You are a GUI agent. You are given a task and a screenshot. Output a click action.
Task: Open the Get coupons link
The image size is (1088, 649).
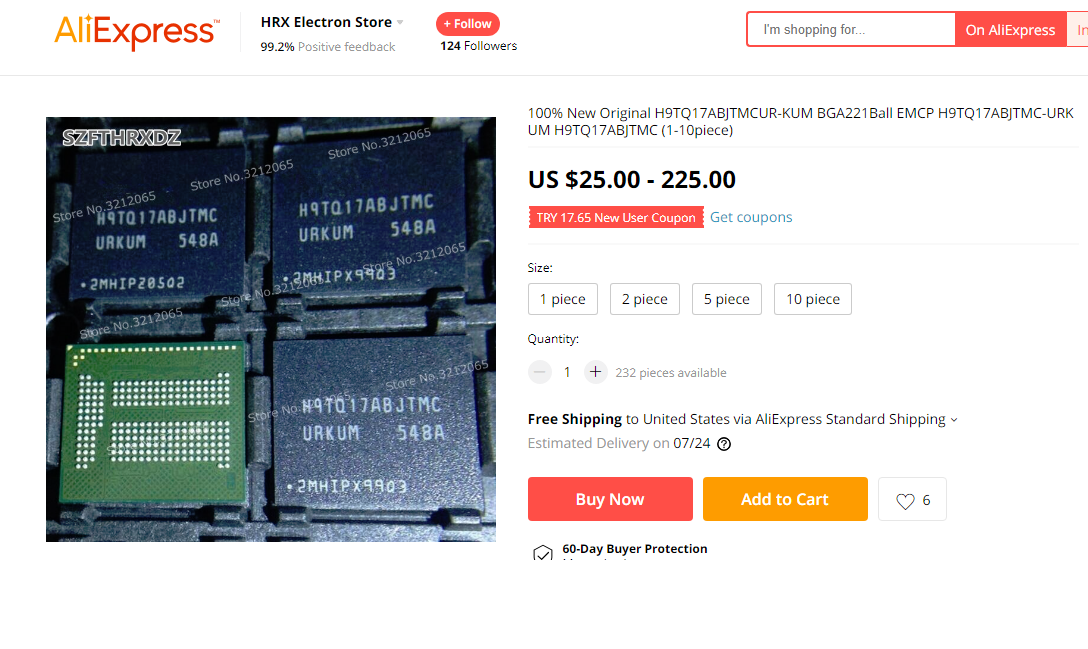[x=751, y=217]
